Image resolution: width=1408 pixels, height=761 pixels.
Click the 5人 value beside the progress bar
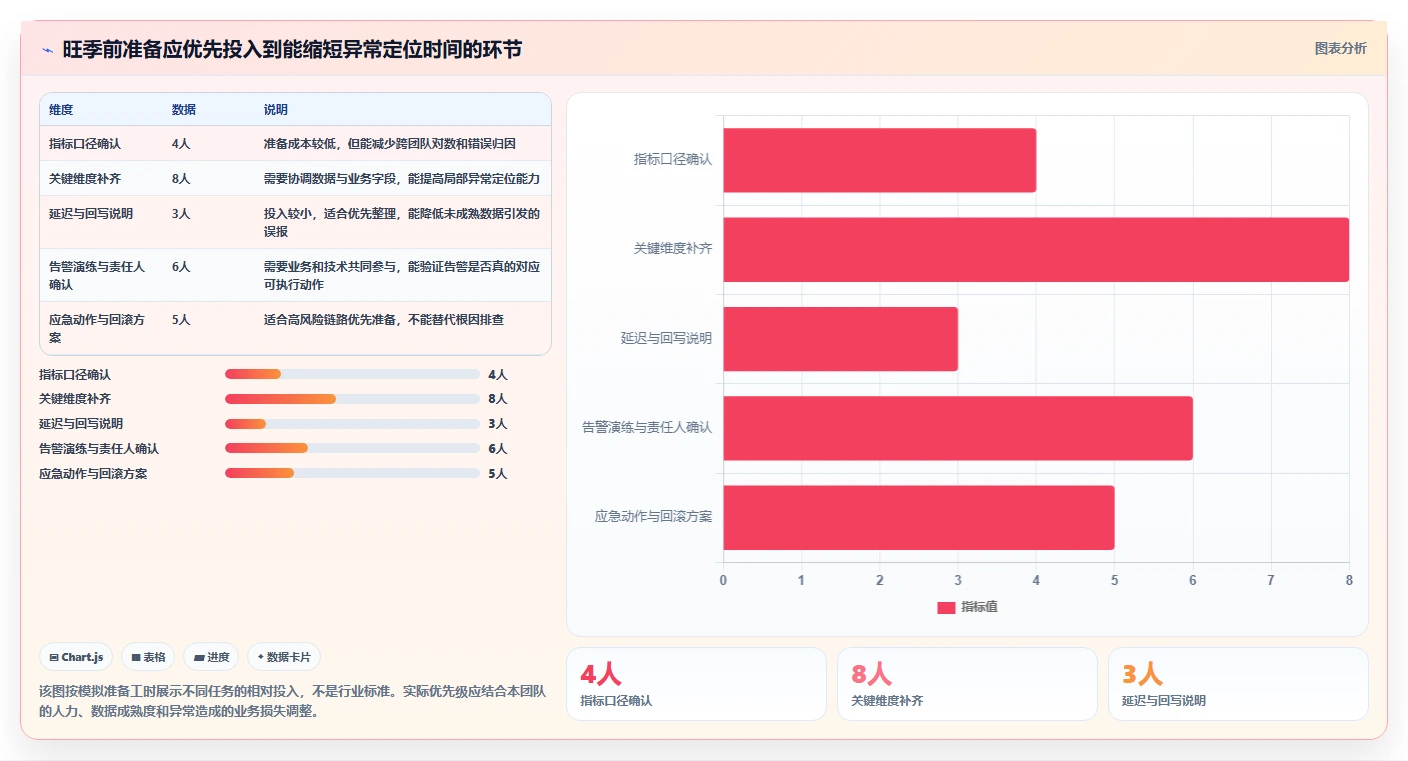click(498, 474)
